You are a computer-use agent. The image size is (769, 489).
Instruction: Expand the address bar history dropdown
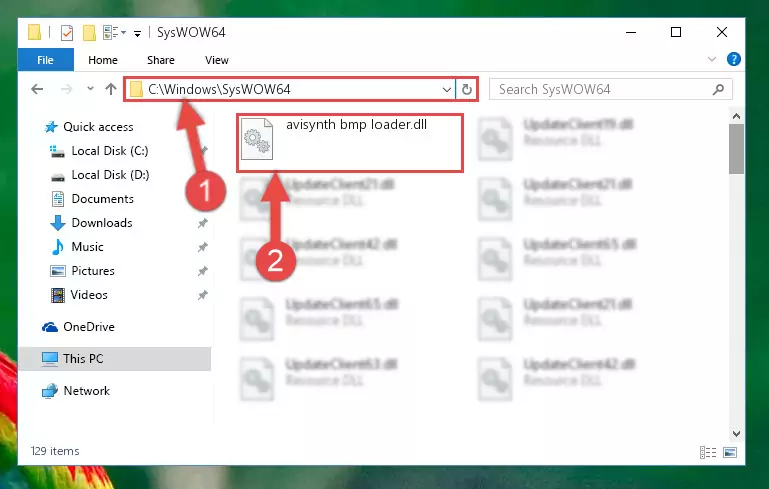[446, 89]
